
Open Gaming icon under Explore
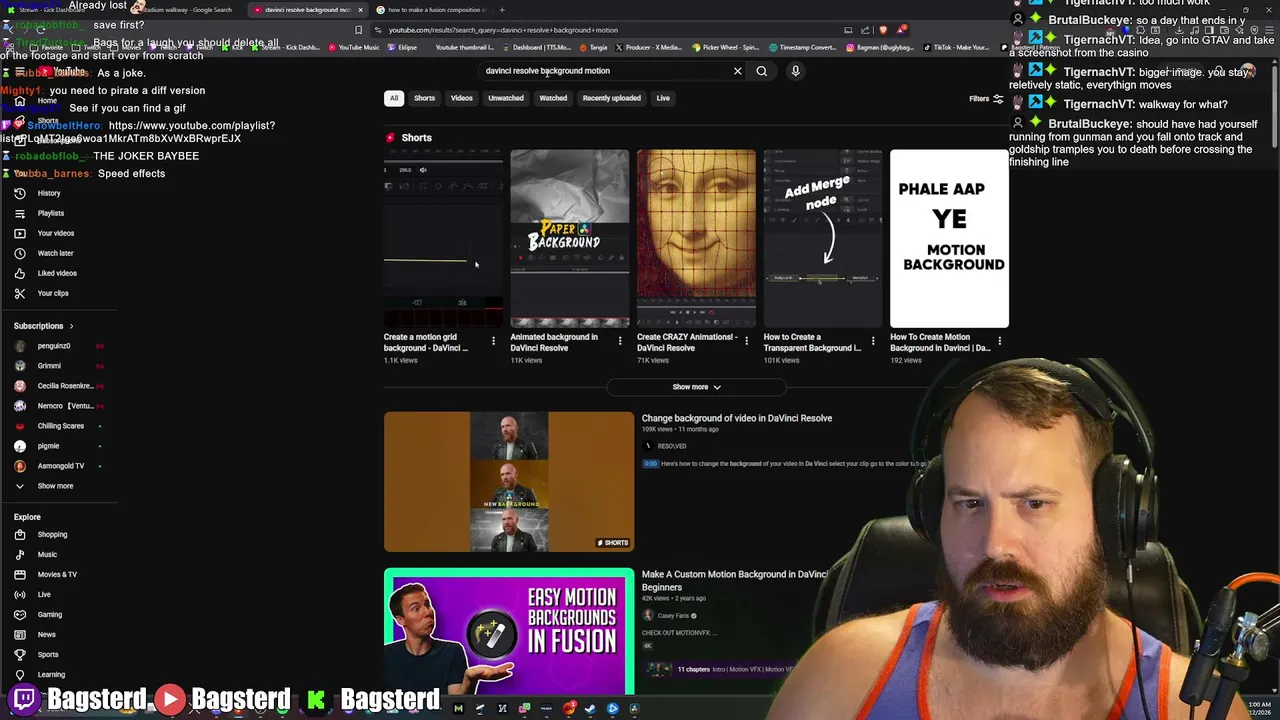coord(19,614)
